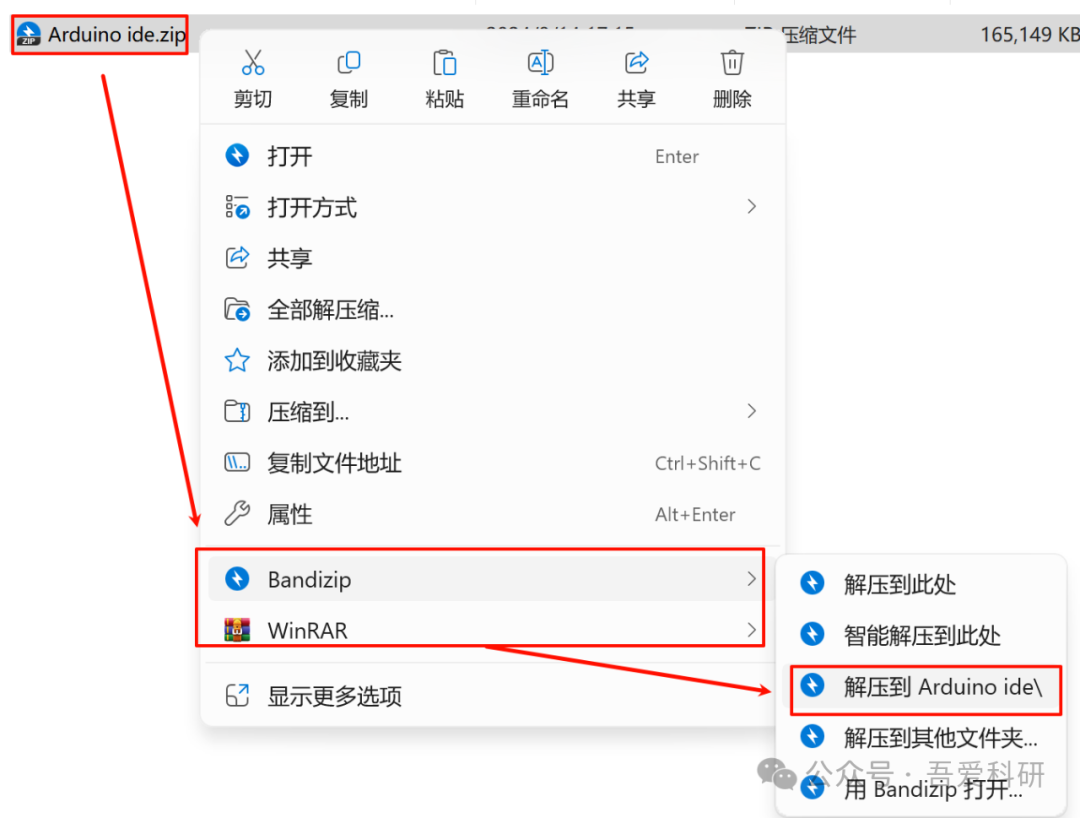Select the Arduino ide.zip file

pyautogui.click(x=101, y=34)
